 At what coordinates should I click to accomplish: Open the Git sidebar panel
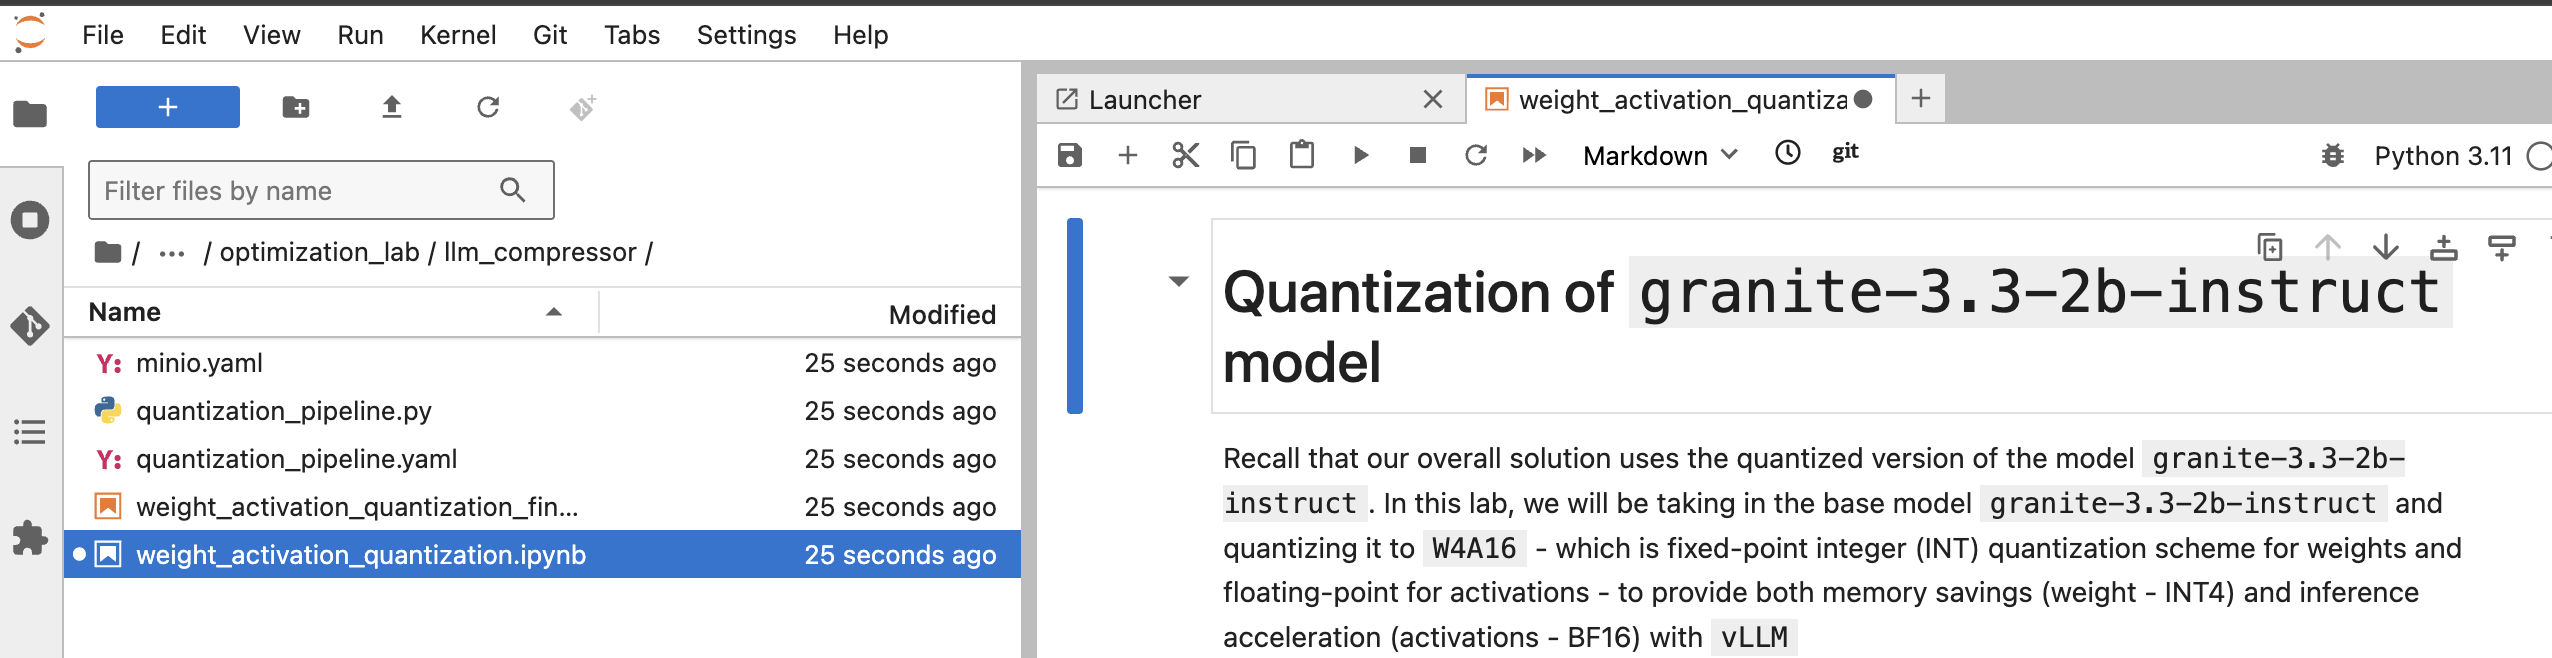[30, 326]
